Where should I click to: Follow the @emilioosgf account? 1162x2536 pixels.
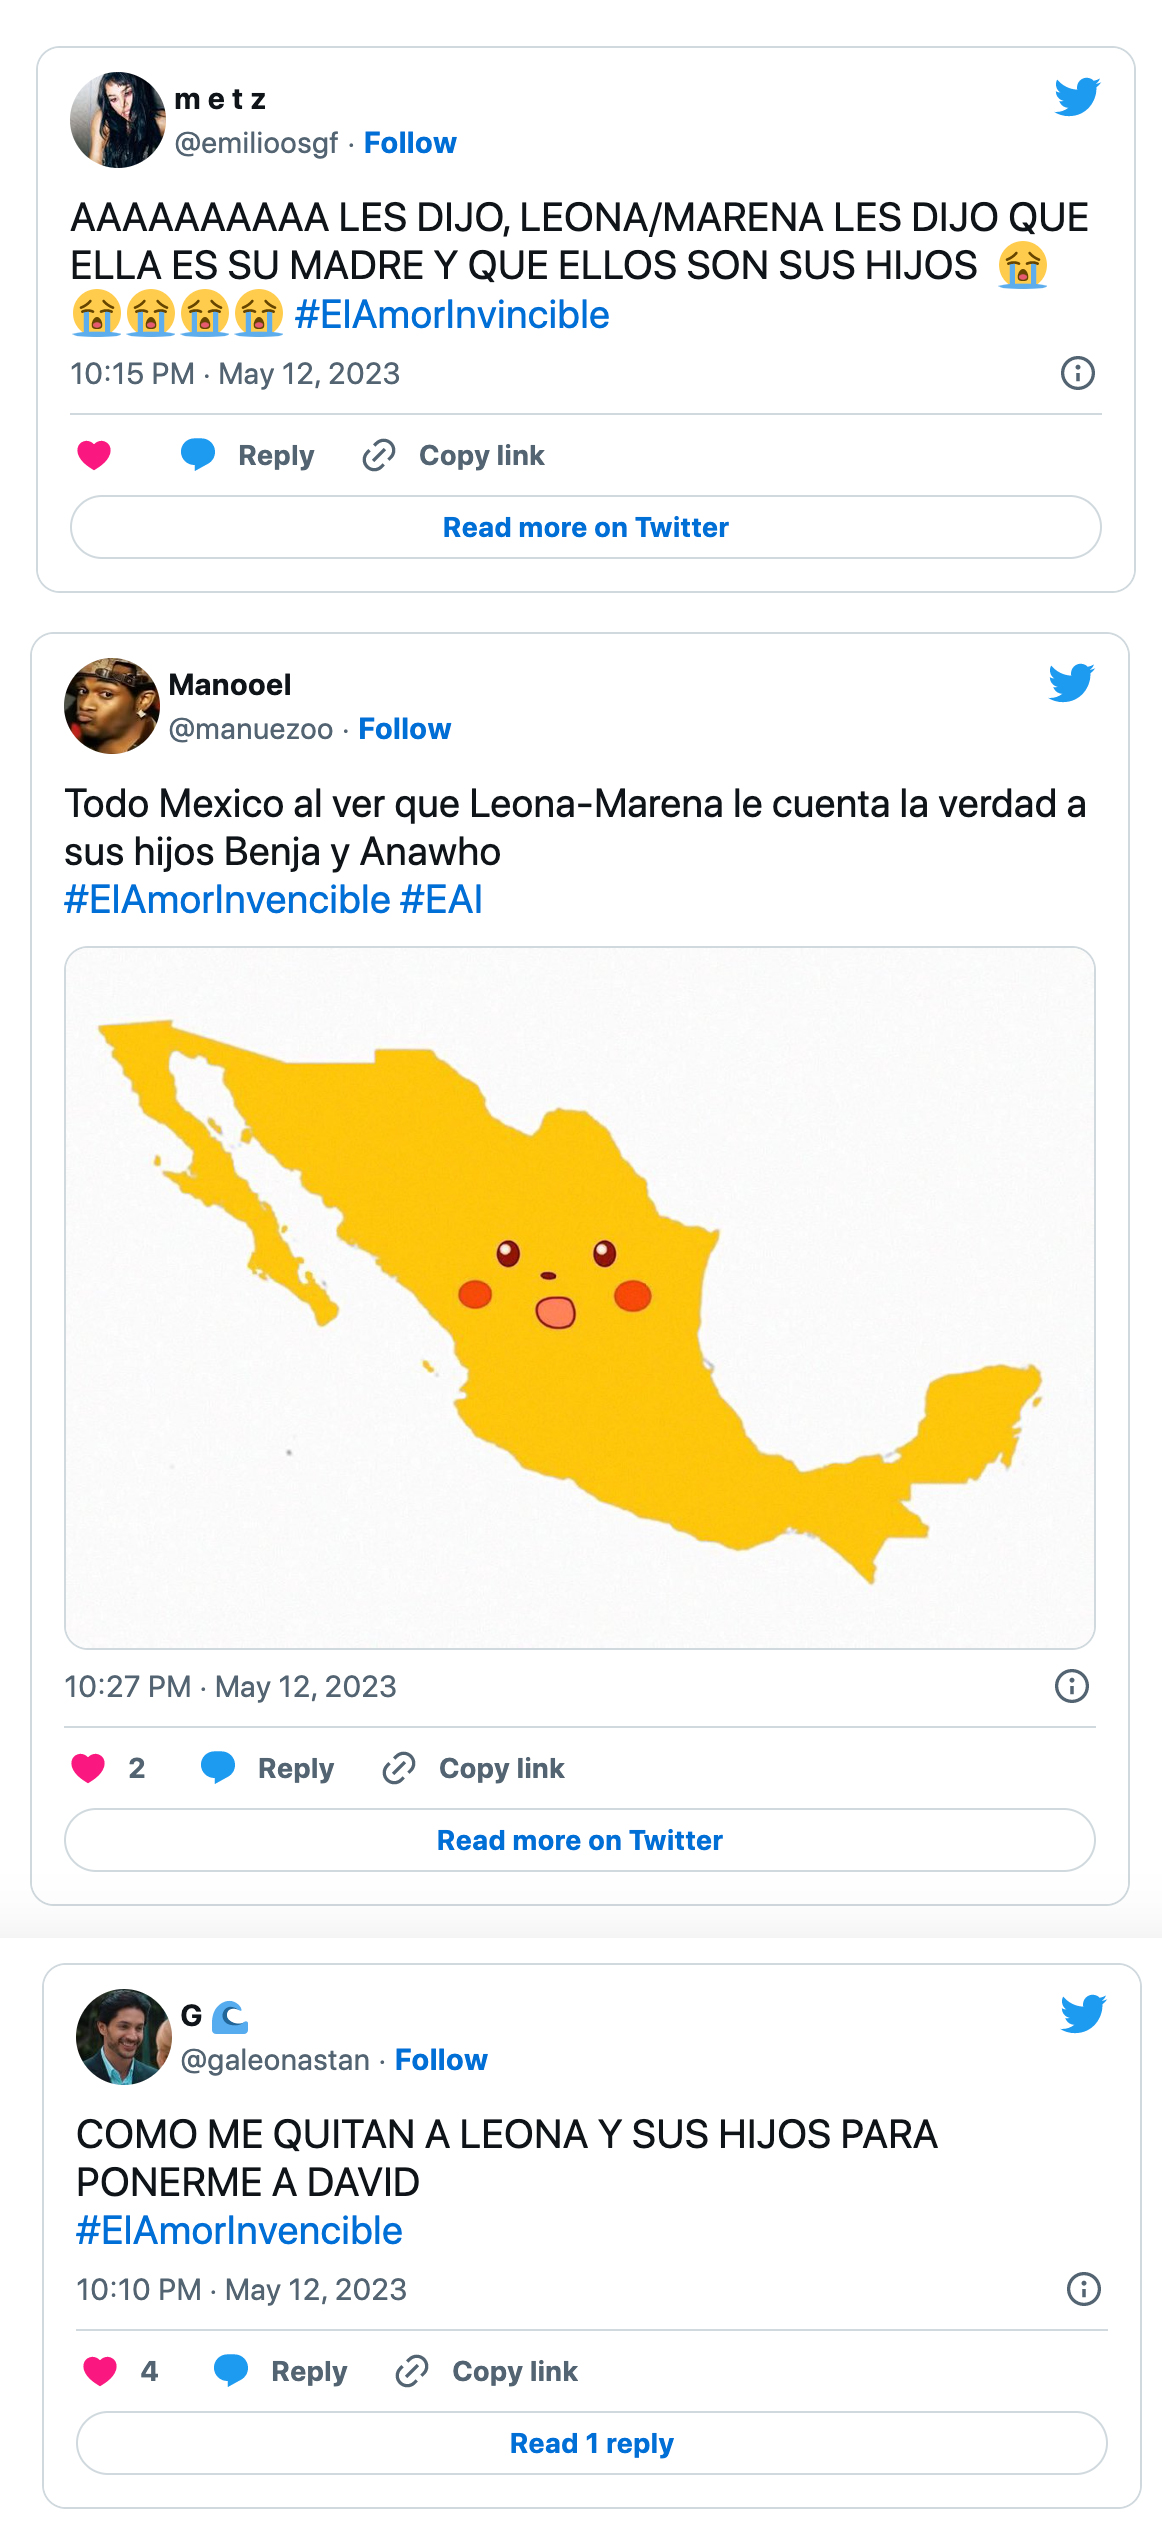click(x=410, y=144)
